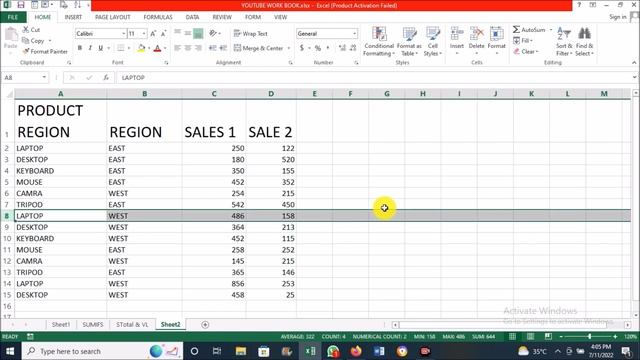640x360 pixels.
Task: Apply the red Font Color A
Action: pyautogui.click(x=158, y=48)
